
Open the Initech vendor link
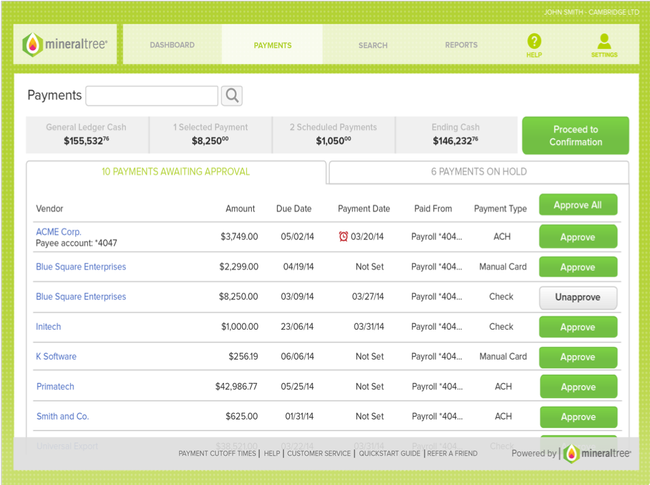point(48,327)
